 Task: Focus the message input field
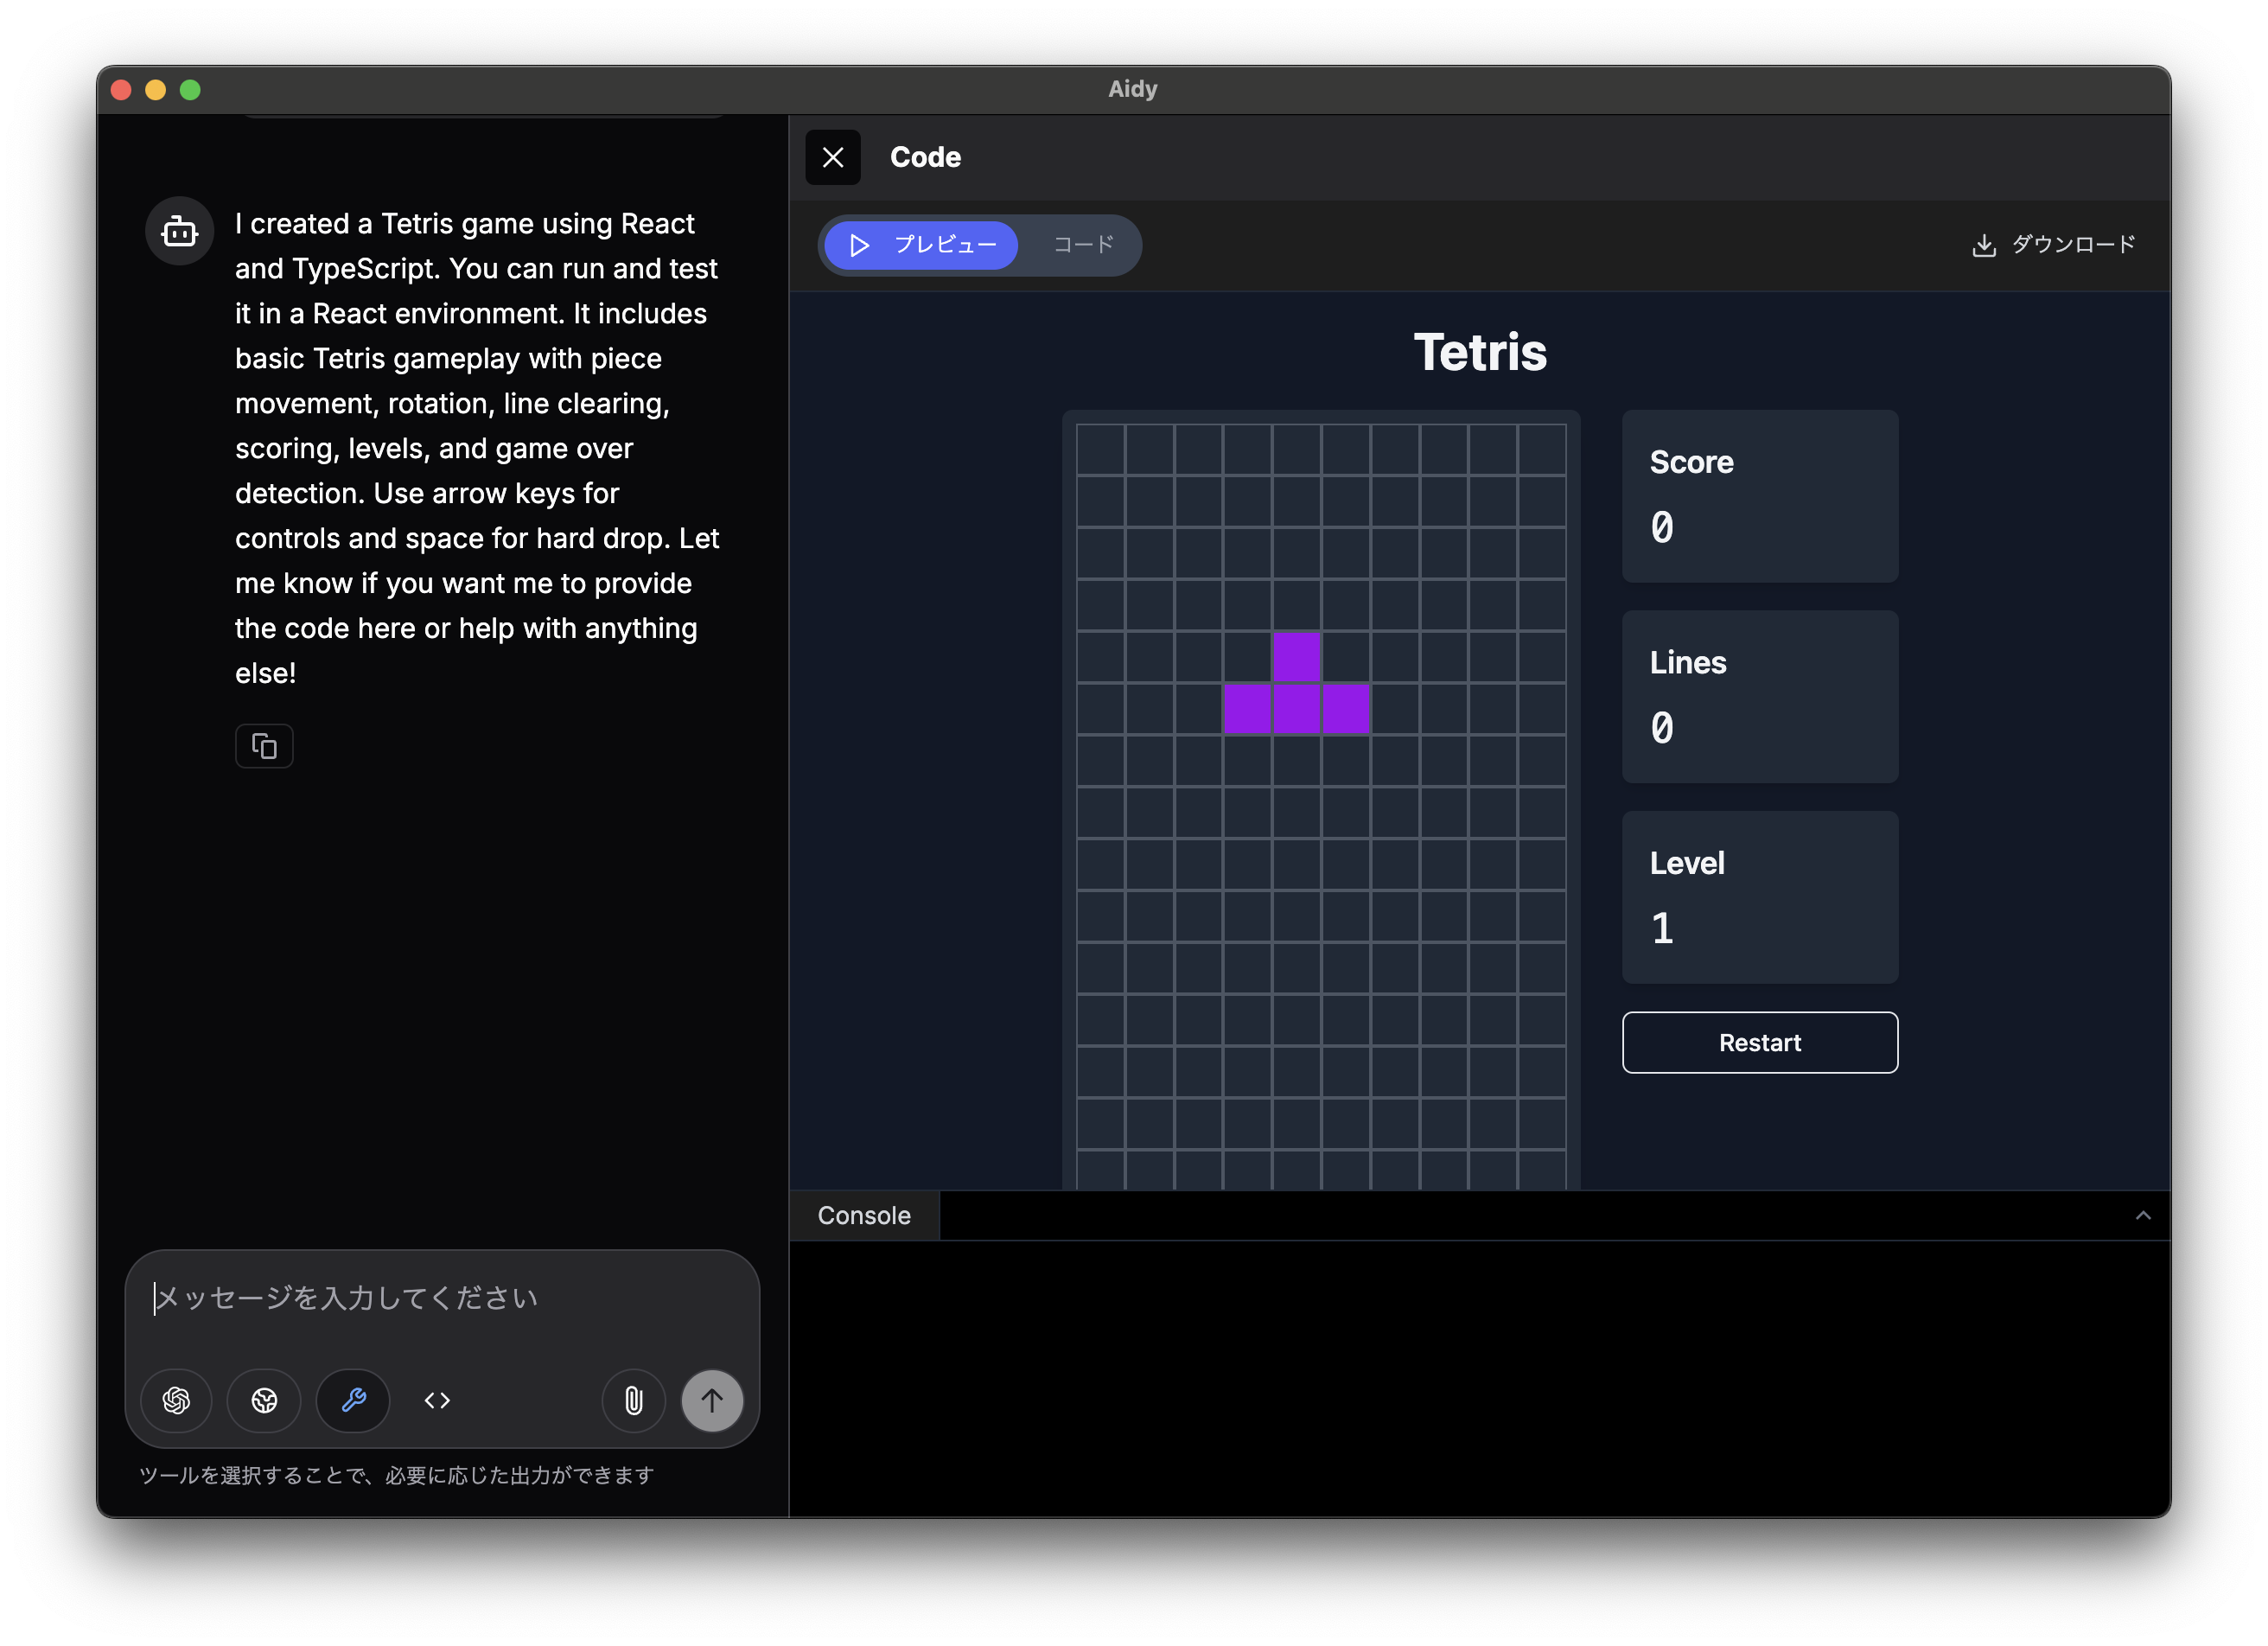[442, 1299]
